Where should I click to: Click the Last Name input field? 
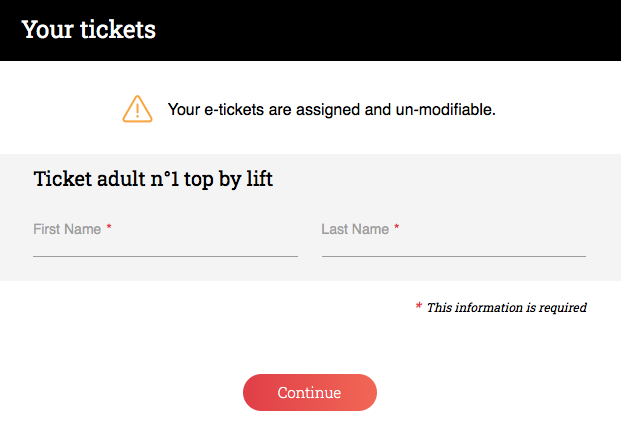[x=454, y=238]
